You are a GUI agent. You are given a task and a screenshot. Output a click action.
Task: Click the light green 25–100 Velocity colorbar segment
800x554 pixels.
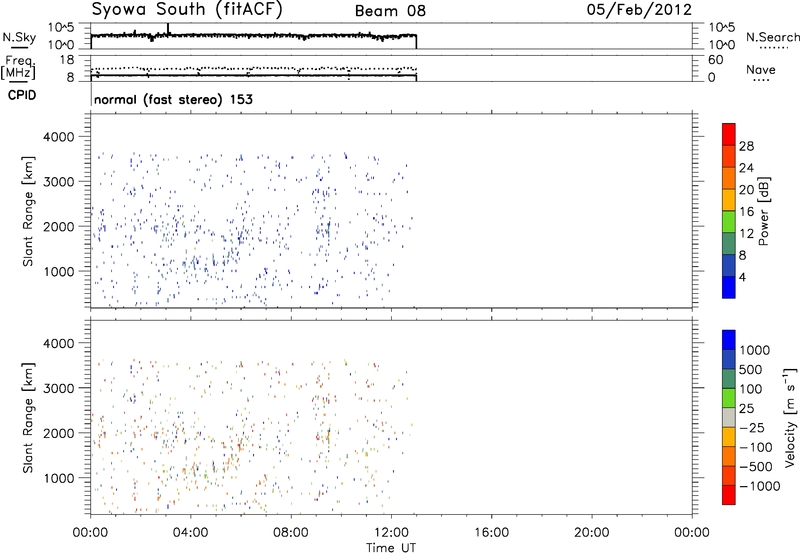pos(729,398)
